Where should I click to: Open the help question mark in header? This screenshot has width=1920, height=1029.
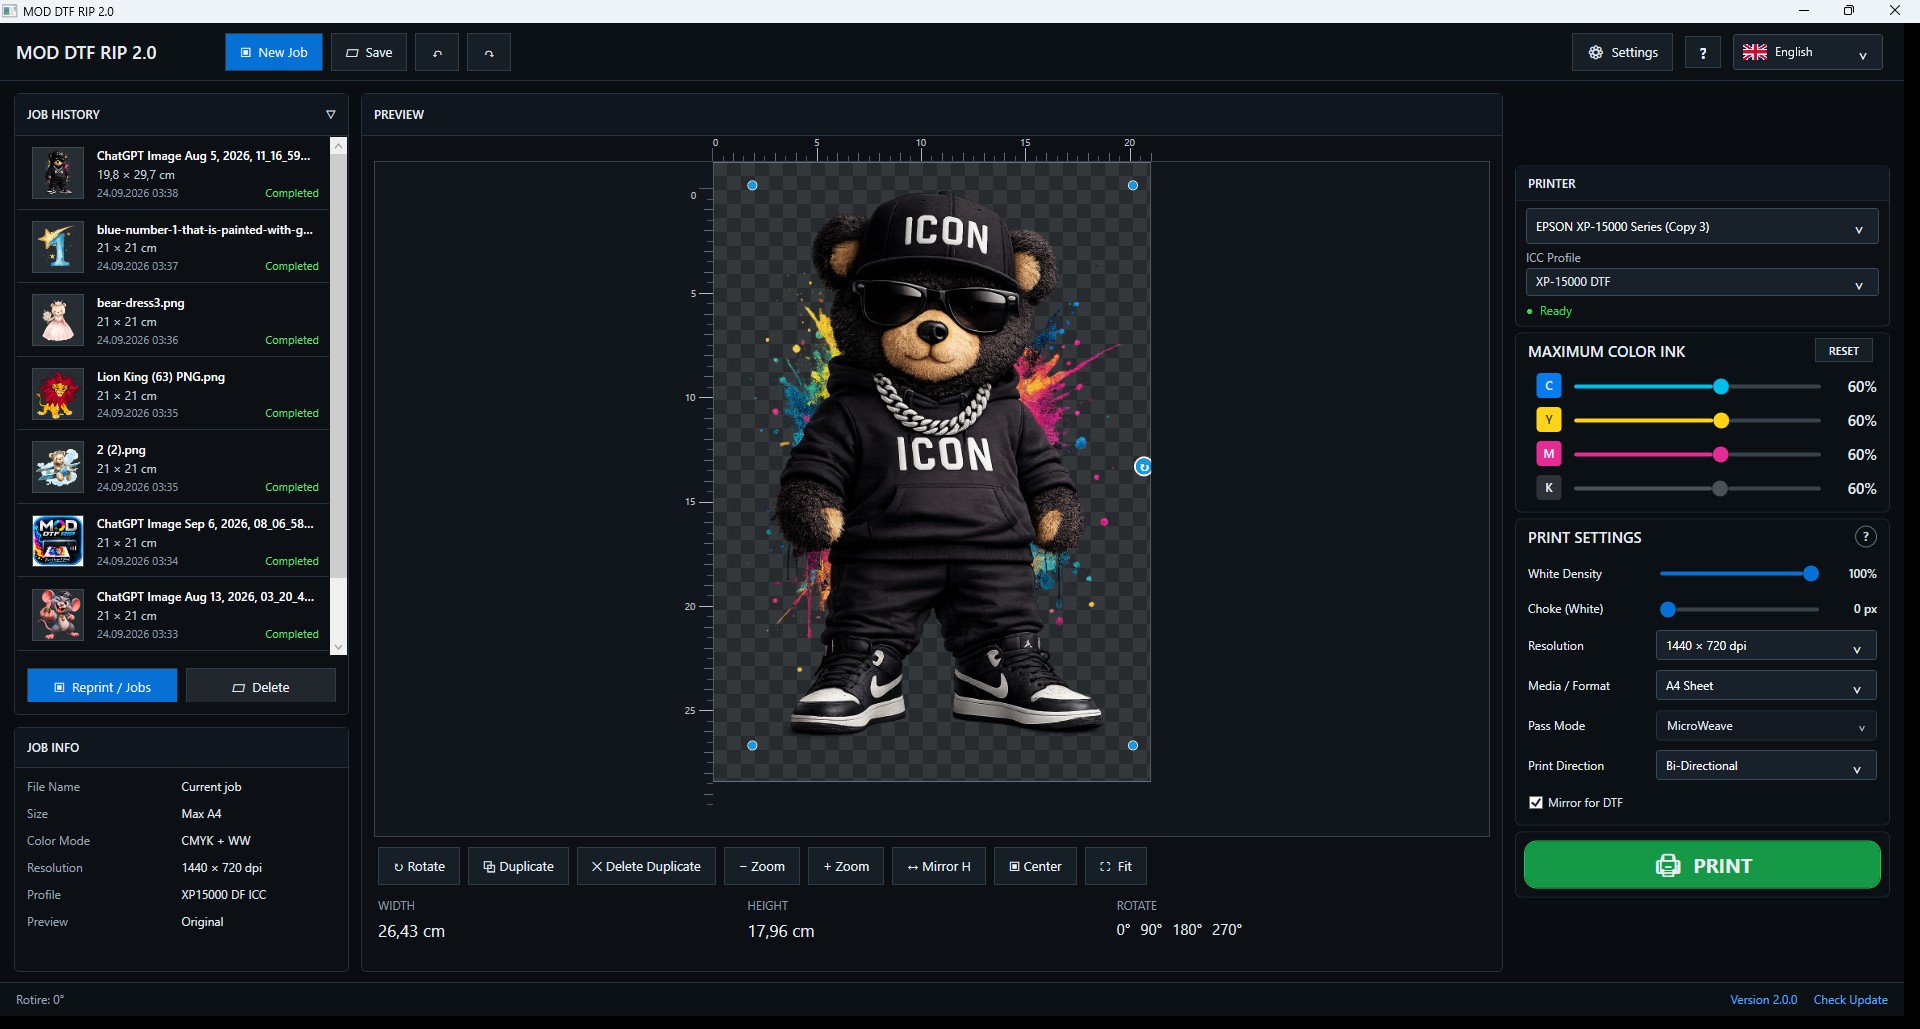1703,53
